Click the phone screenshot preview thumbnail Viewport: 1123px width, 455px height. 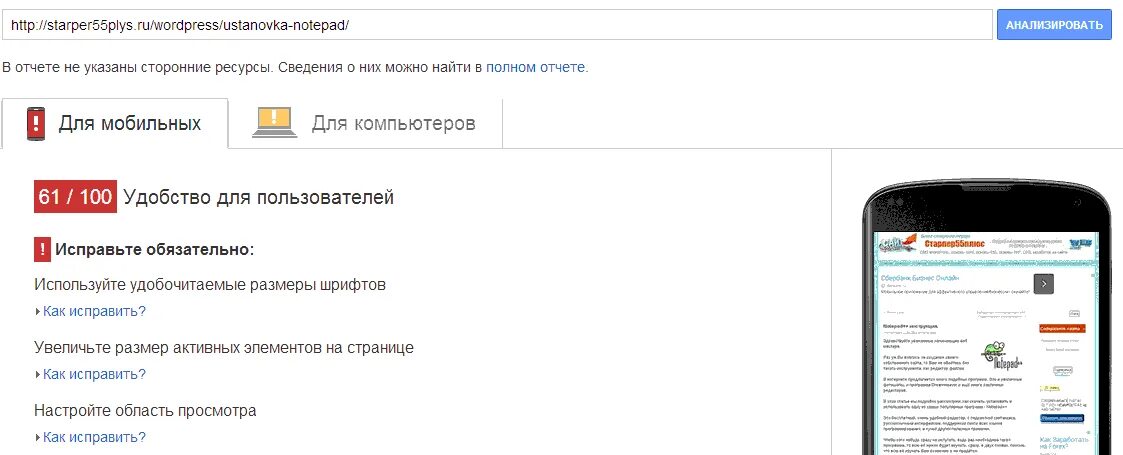click(x=988, y=343)
